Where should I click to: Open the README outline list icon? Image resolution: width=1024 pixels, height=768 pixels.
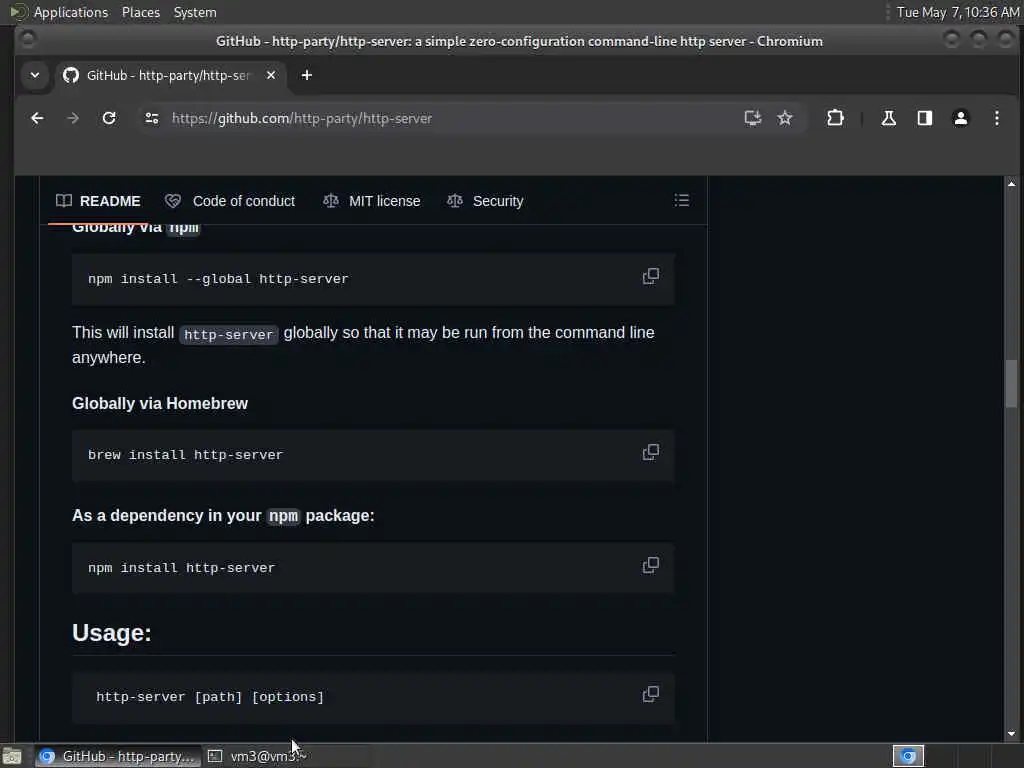[682, 200]
